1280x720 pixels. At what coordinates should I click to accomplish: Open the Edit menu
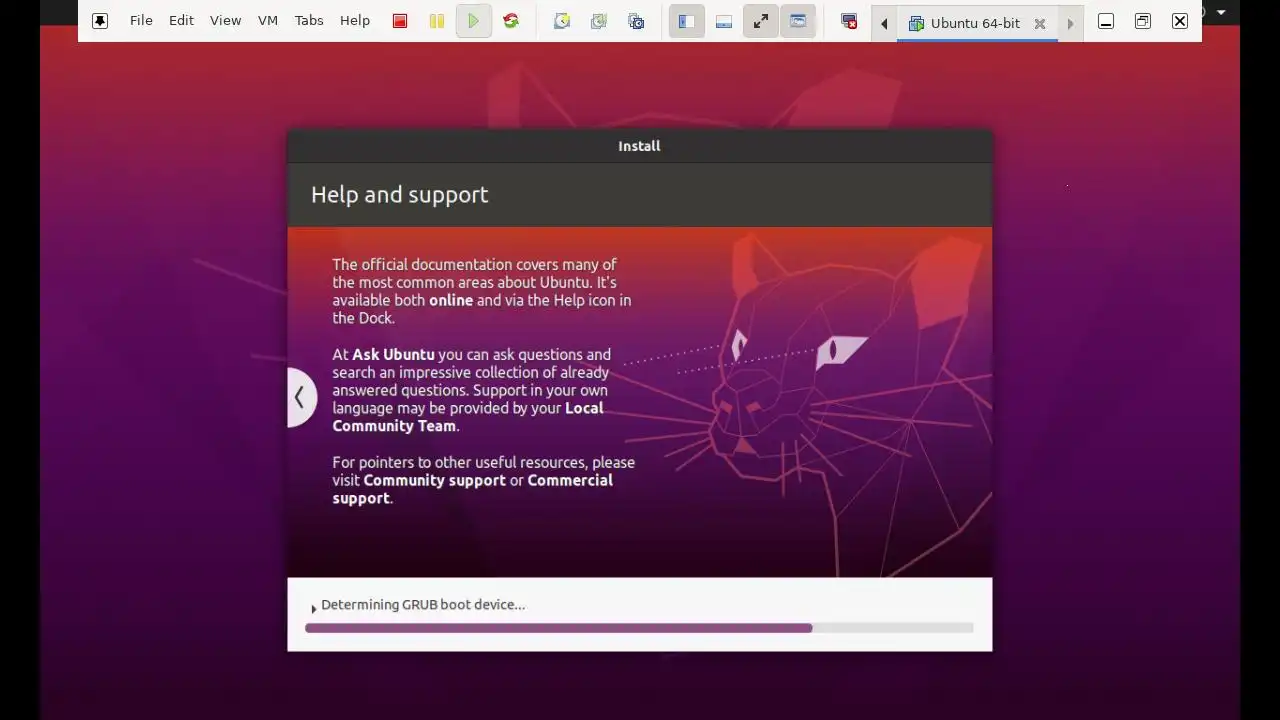(x=181, y=21)
